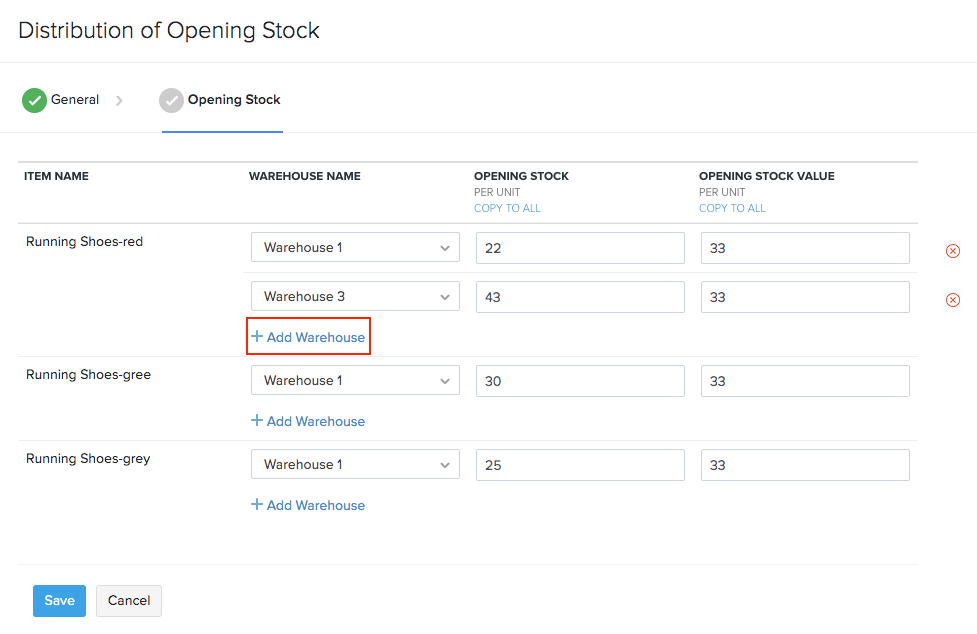Select the Opening Stock tab

(x=233, y=100)
